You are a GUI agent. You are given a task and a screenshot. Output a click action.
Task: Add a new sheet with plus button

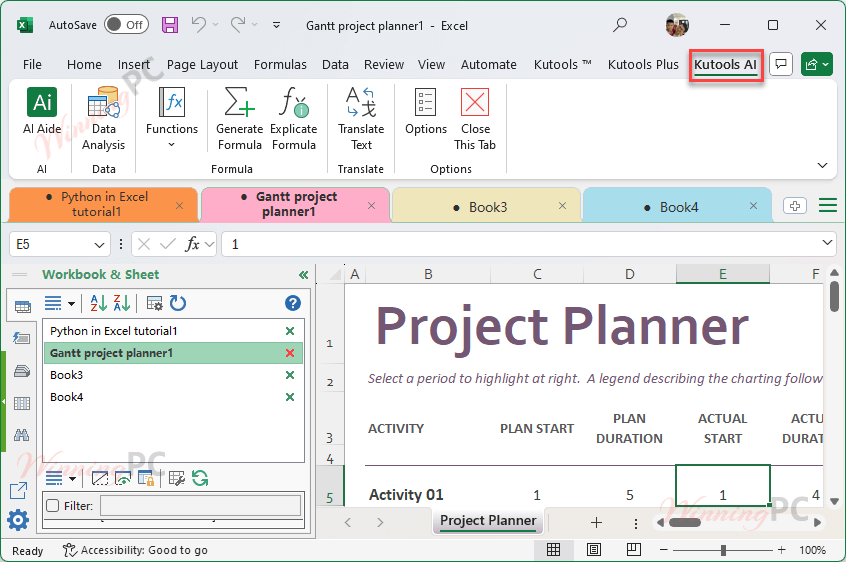pos(596,522)
